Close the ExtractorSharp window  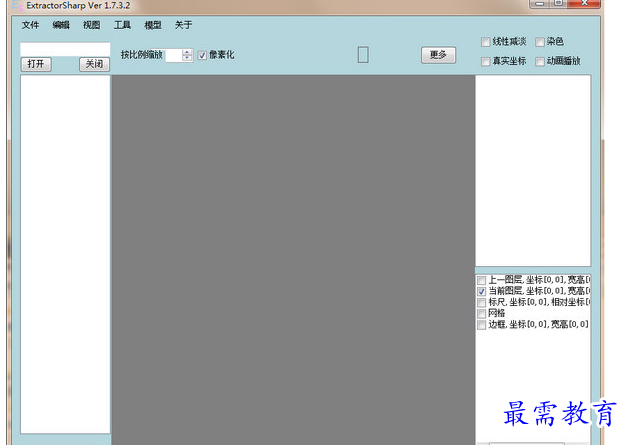[x=584, y=4]
